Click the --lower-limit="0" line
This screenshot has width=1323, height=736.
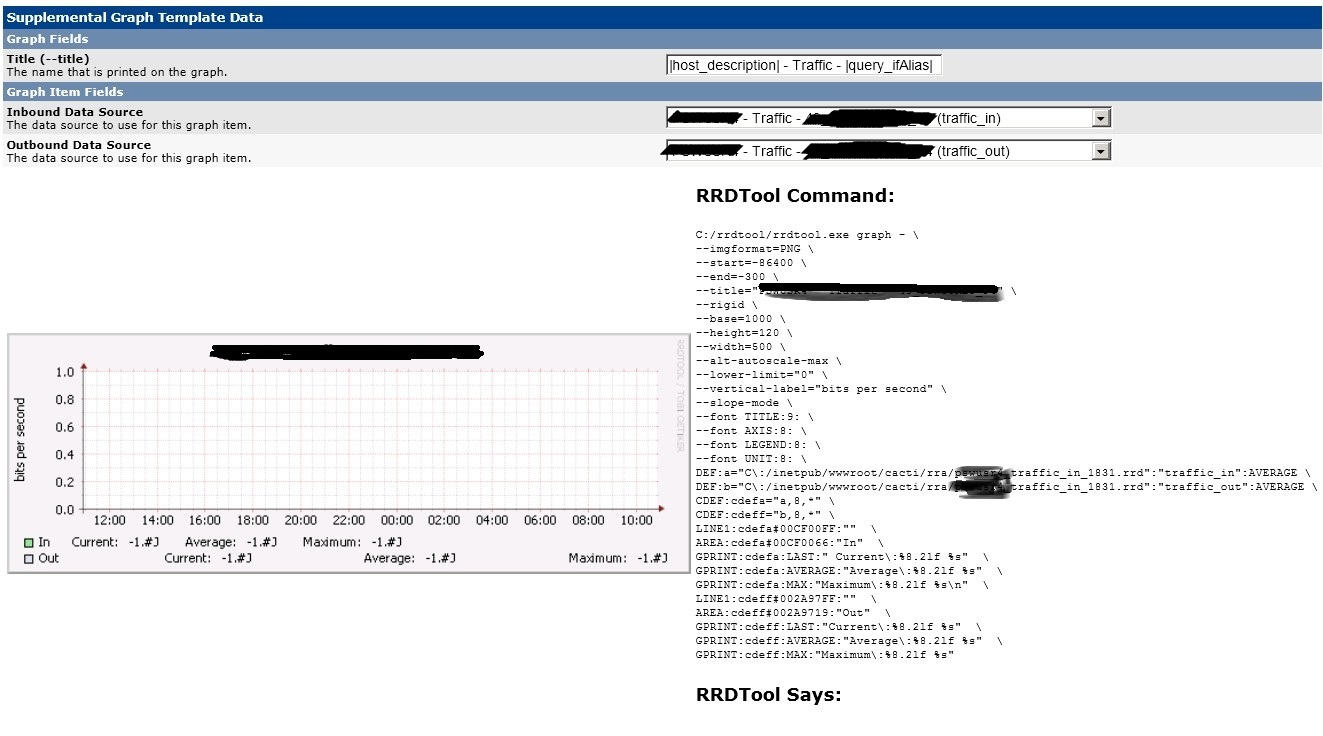pos(762,374)
